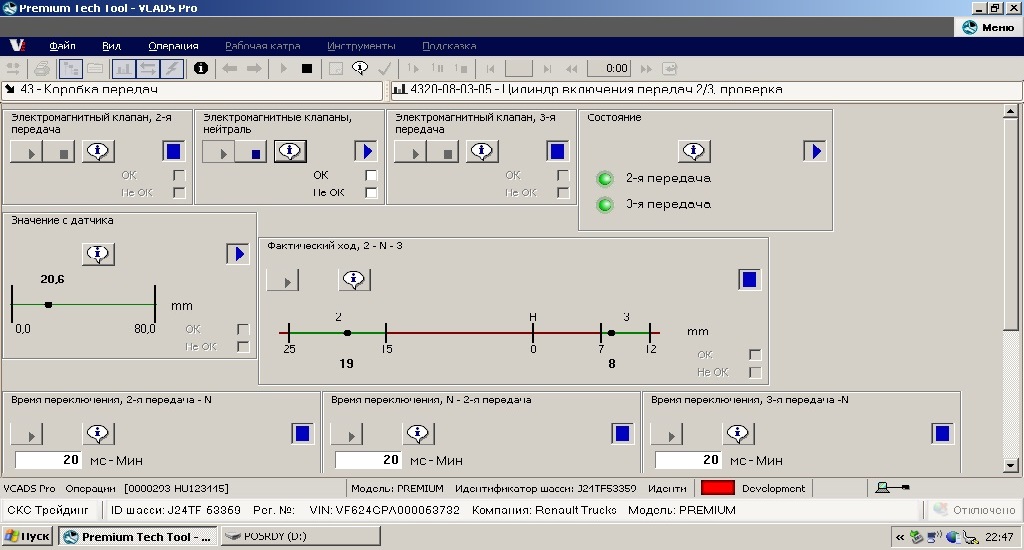Viewport: 1024px width, 550px height.
Task: Click the bar chart toolbar icon
Action: (x=123, y=69)
